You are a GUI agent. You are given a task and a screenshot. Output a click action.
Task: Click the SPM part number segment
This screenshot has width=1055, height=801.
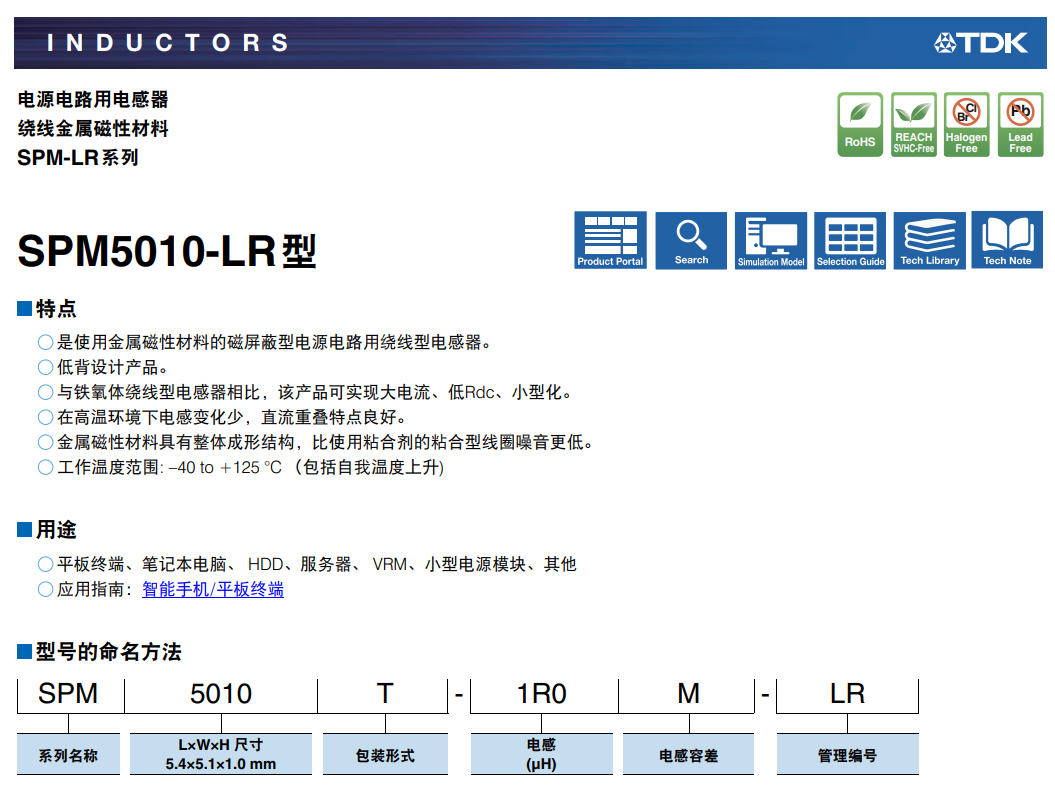68,694
